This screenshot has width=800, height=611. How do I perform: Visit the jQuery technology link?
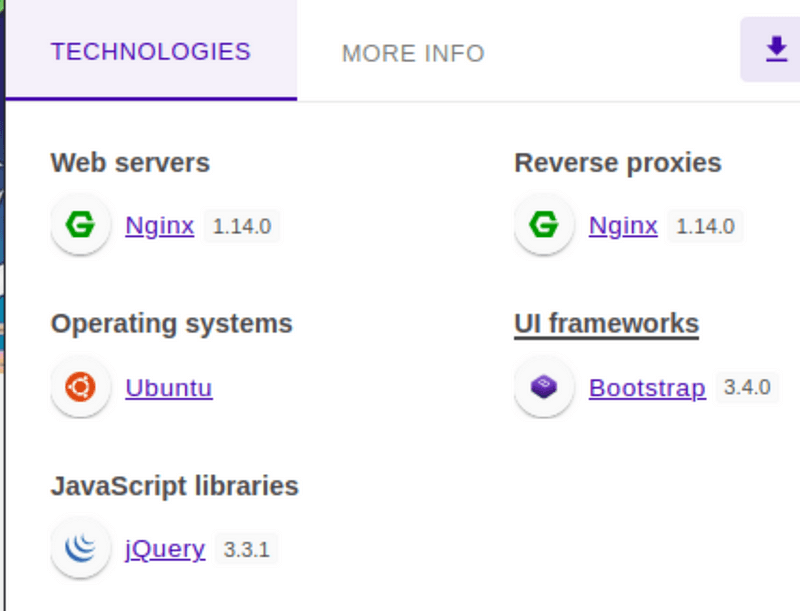[x=165, y=549]
